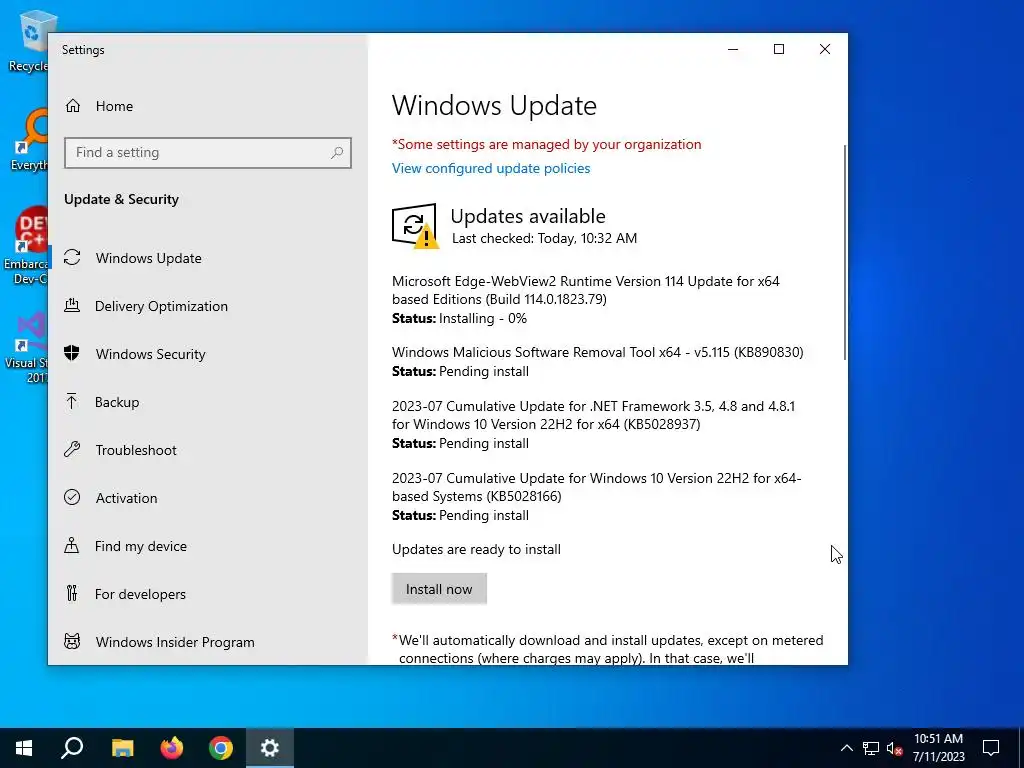Open For developers settings page
The height and width of the screenshot is (768, 1024).
click(208, 594)
